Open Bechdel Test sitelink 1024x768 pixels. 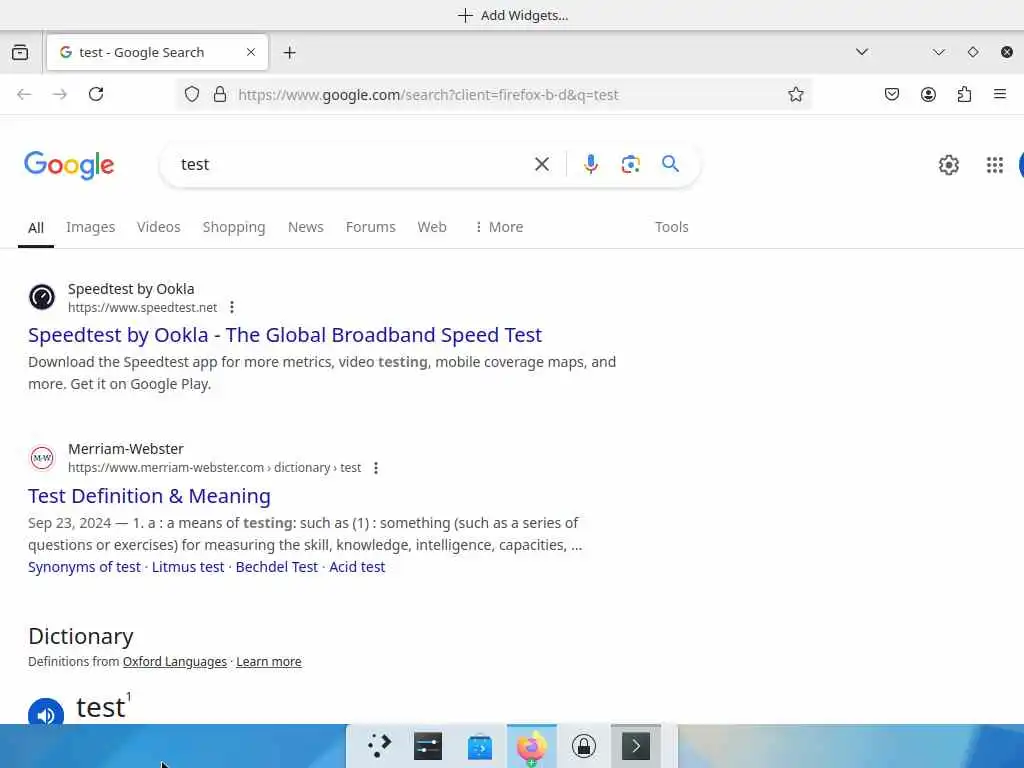(x=277, y=567)
